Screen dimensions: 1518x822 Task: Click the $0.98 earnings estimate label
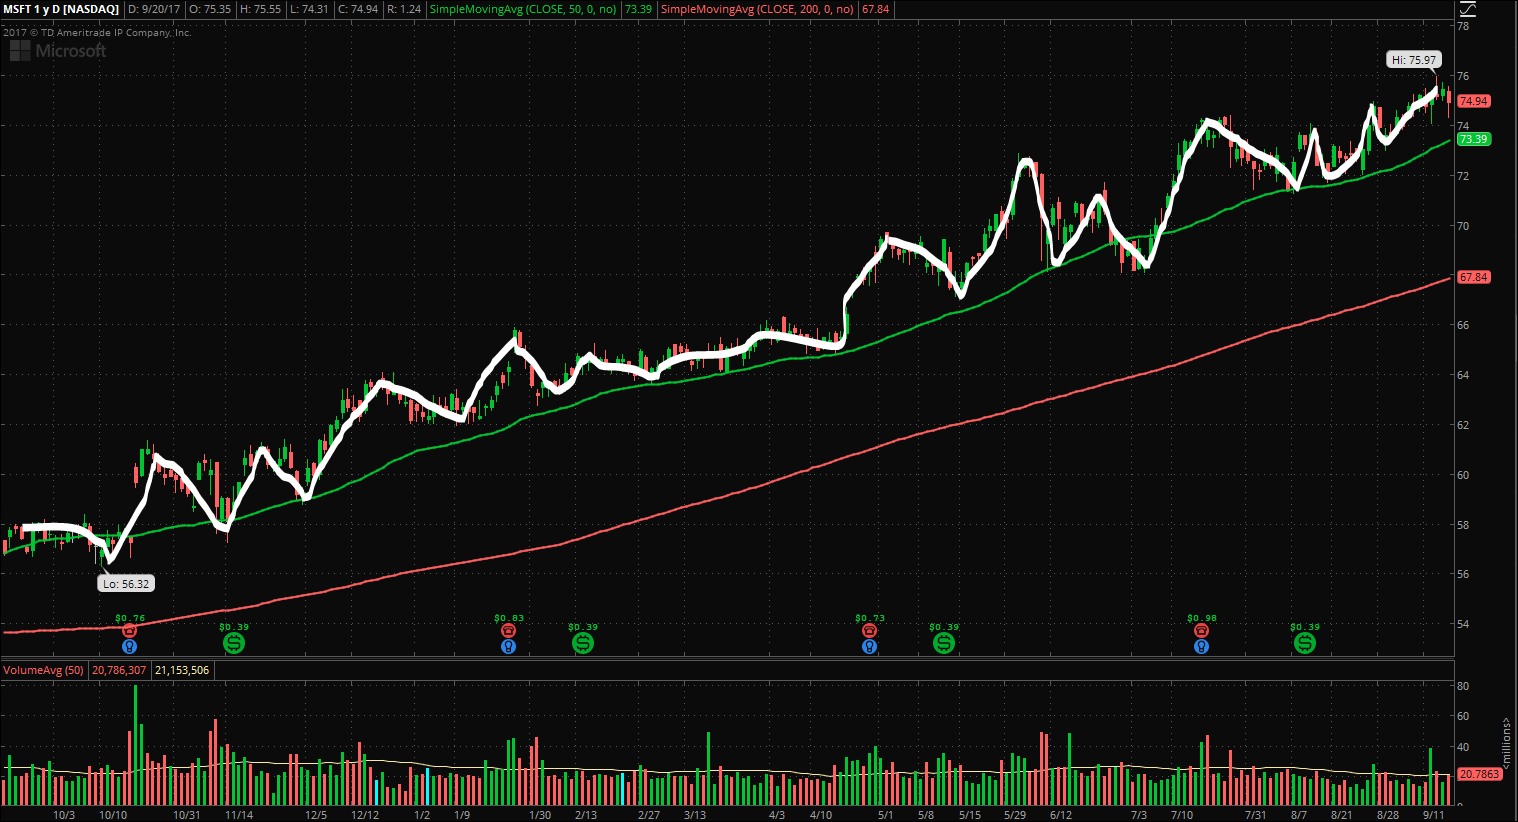click(x=1202, y=618)
